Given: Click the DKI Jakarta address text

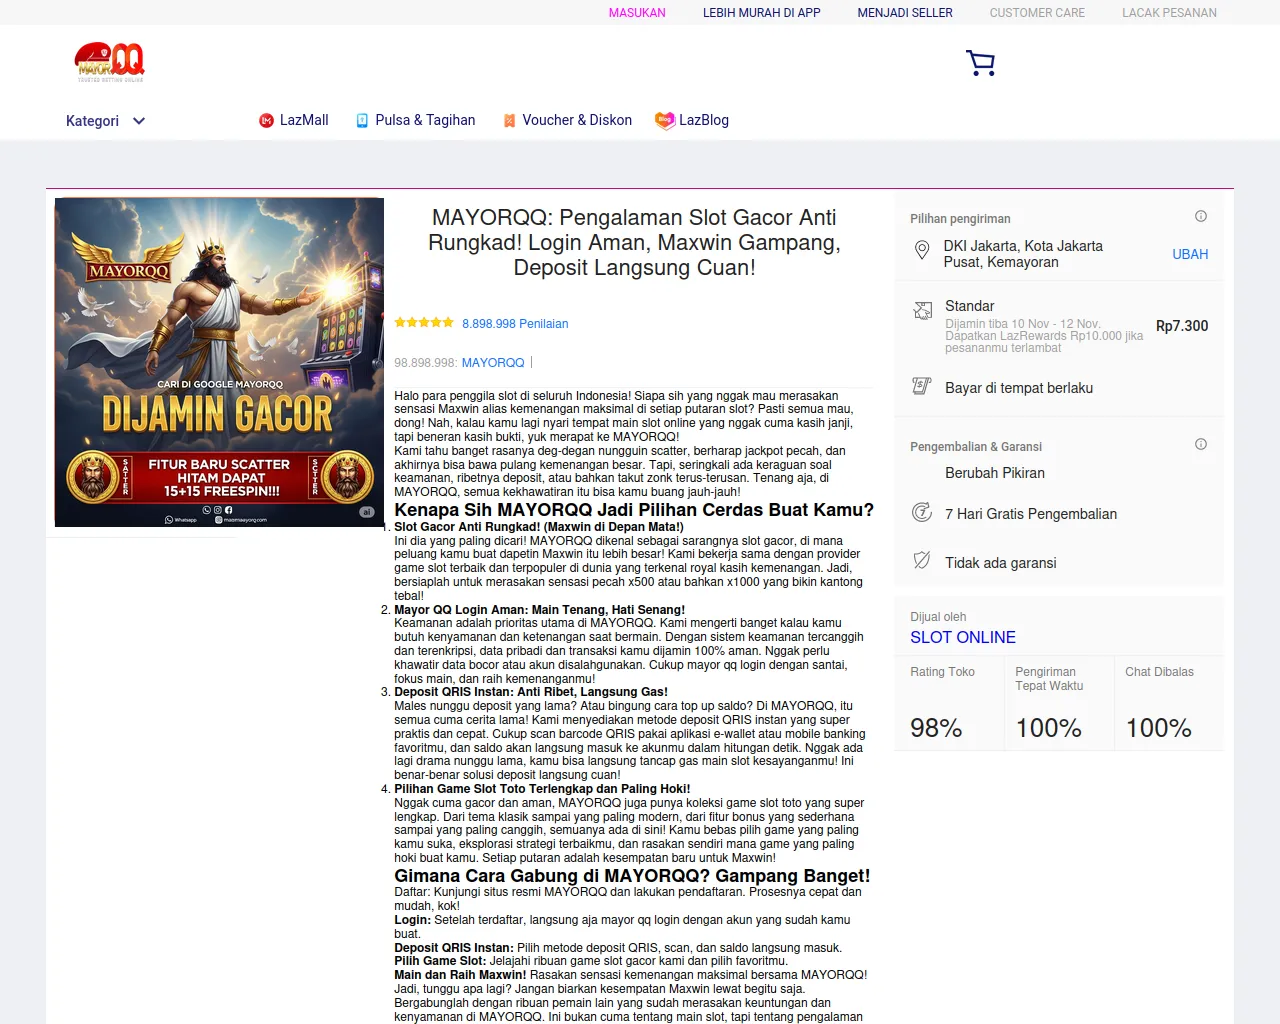Looking at the screenshot, I should point(1023,254).
